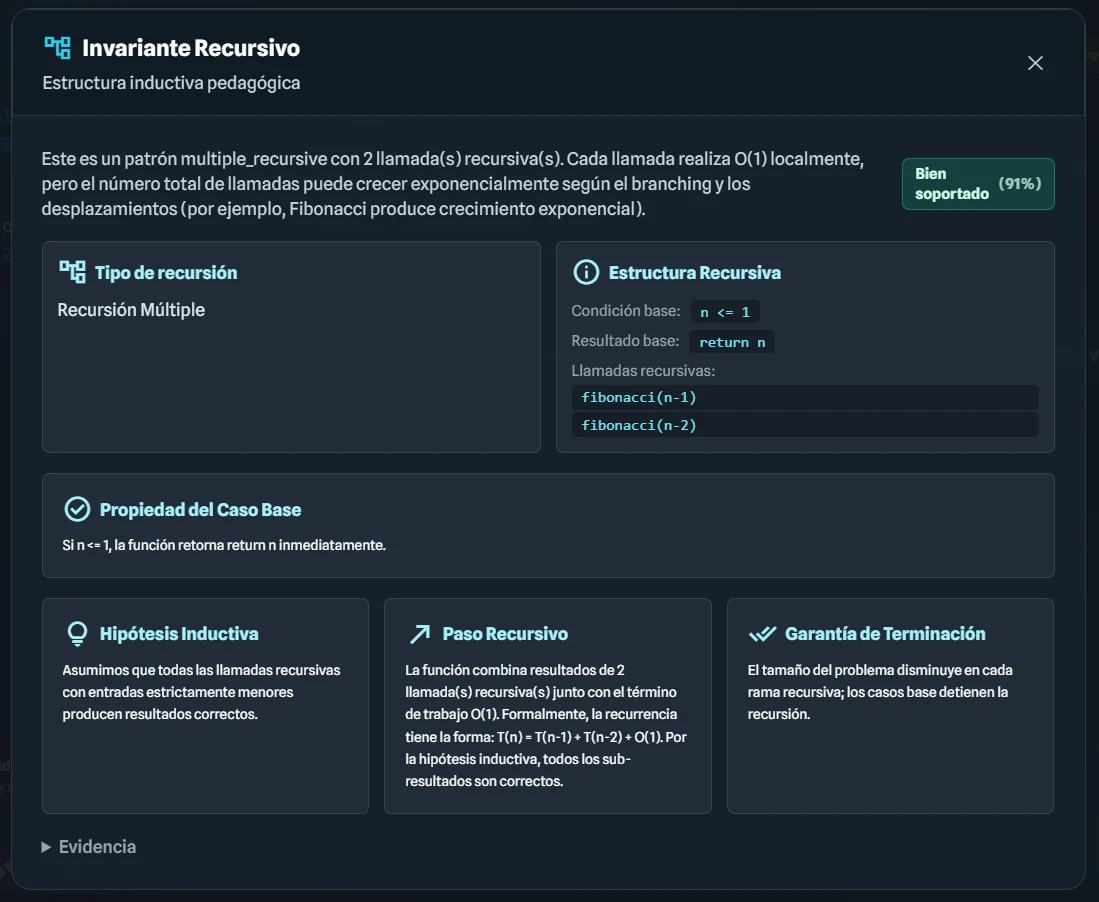The width and height of the screenshot is (1099, 902).
Task: Select the n <= 1 base condition code
Action: pyautogui.click(x=725, y=312)
